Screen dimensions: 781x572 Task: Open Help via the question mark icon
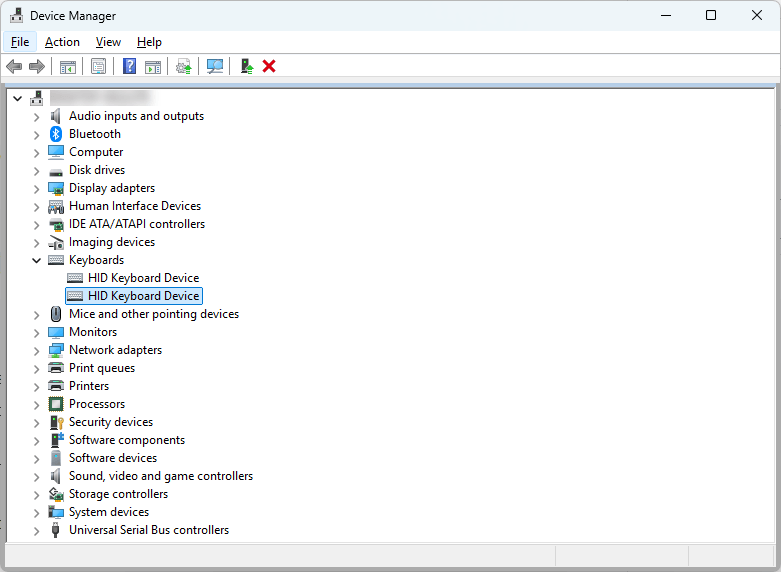tap(129, 66)
